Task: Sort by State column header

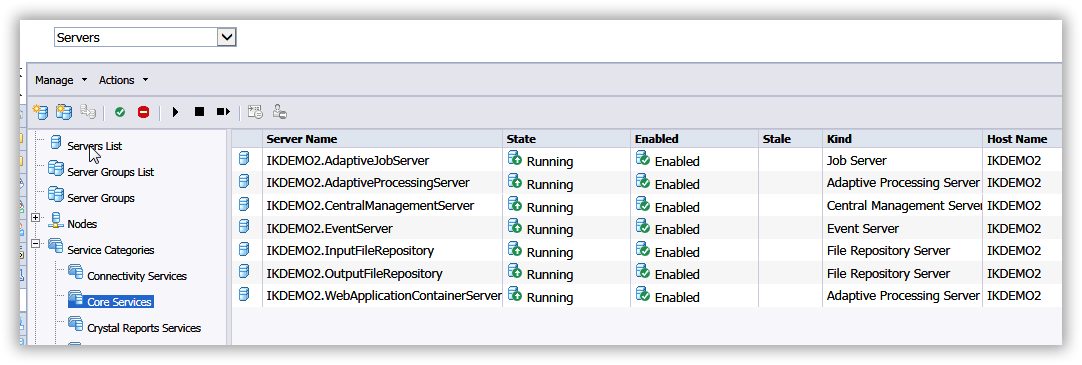Action: (x=567, y=139)
